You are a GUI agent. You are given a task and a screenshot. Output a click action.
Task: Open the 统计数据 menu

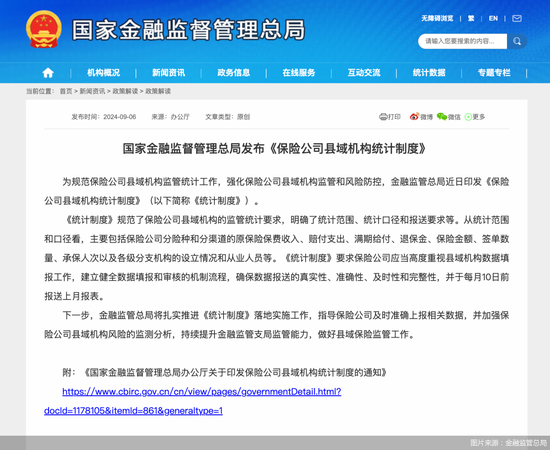click(x=429, y=73)
